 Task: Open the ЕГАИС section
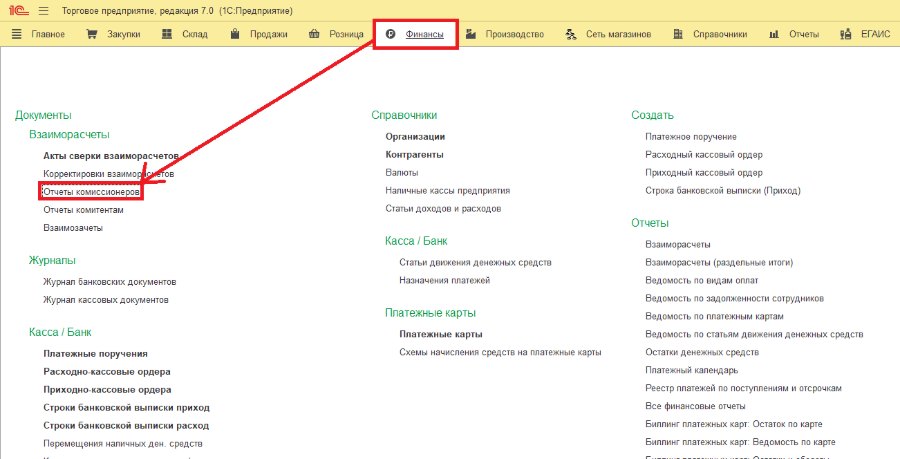coord(874,34)
